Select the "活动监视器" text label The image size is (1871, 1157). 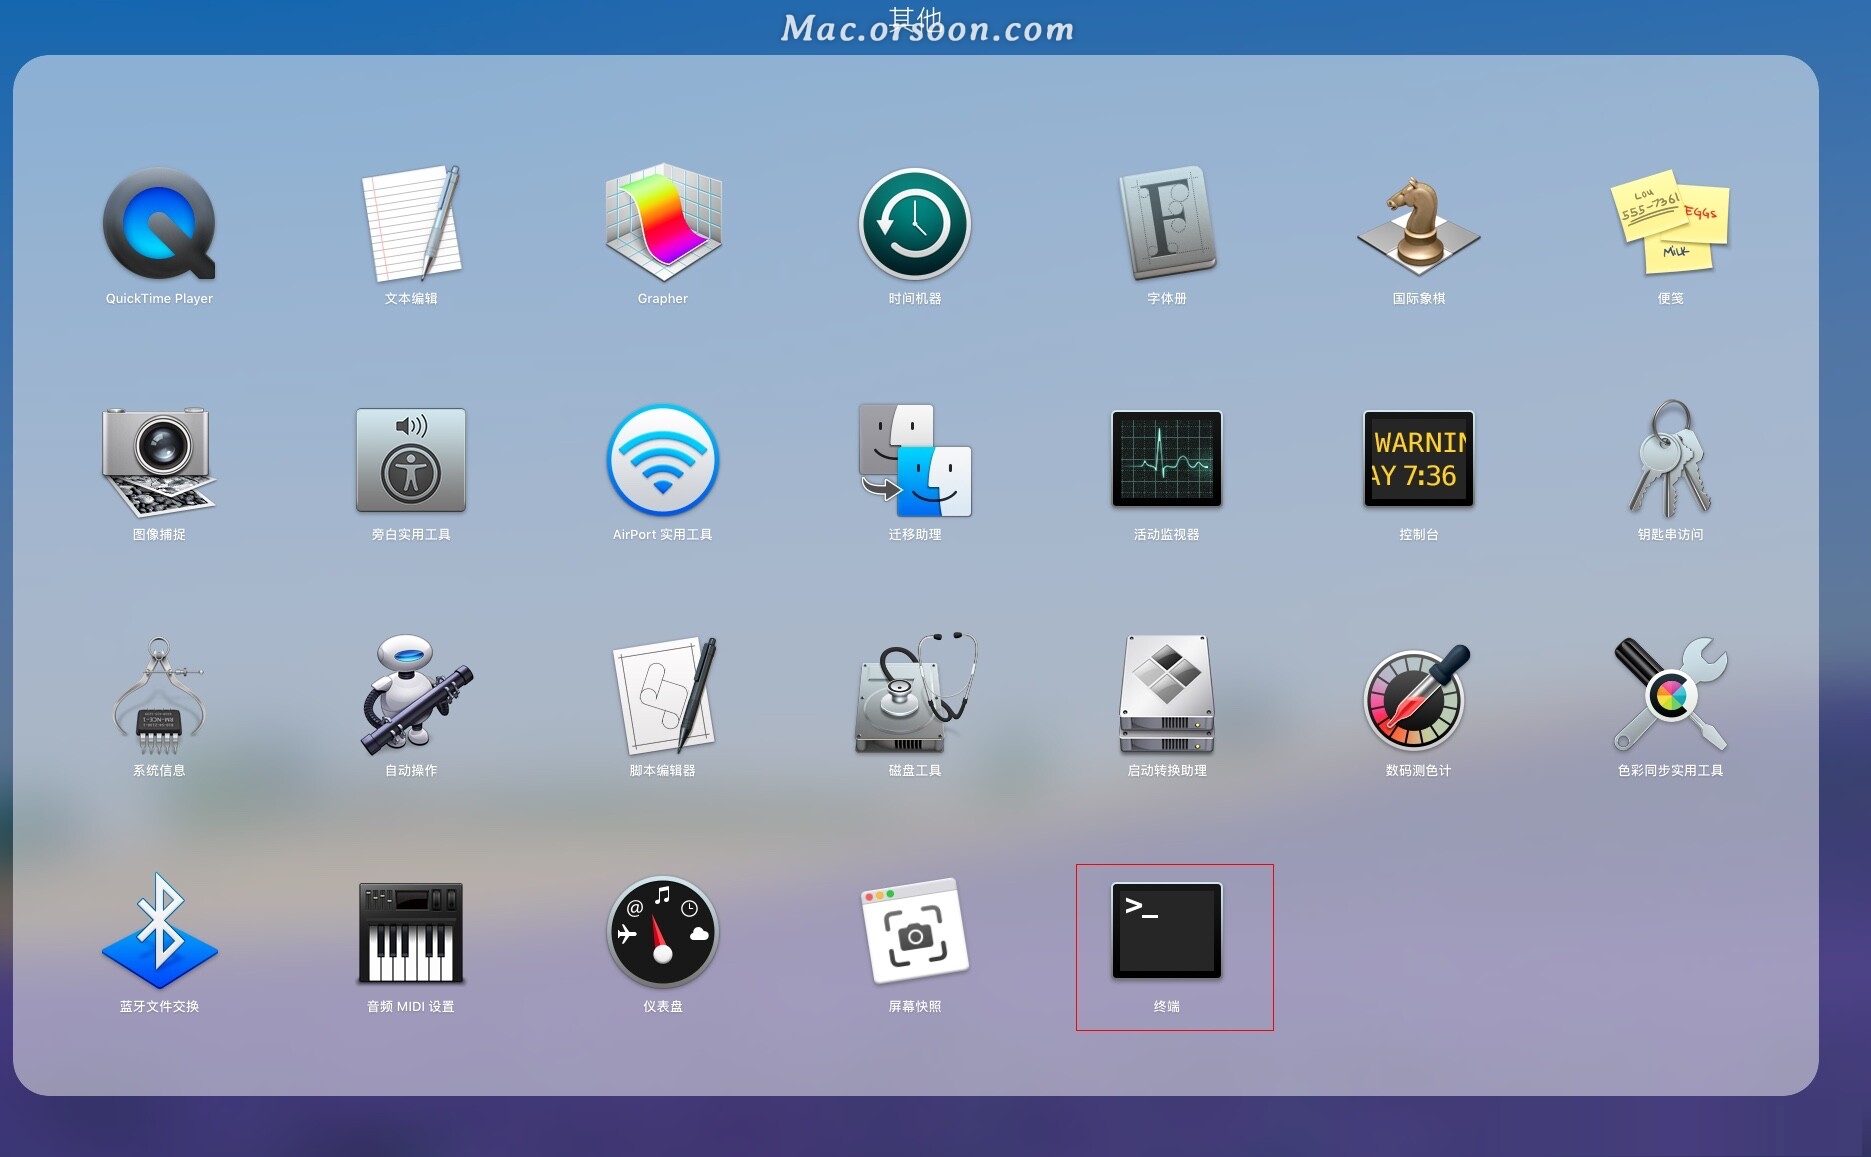tap(1167, 534)
